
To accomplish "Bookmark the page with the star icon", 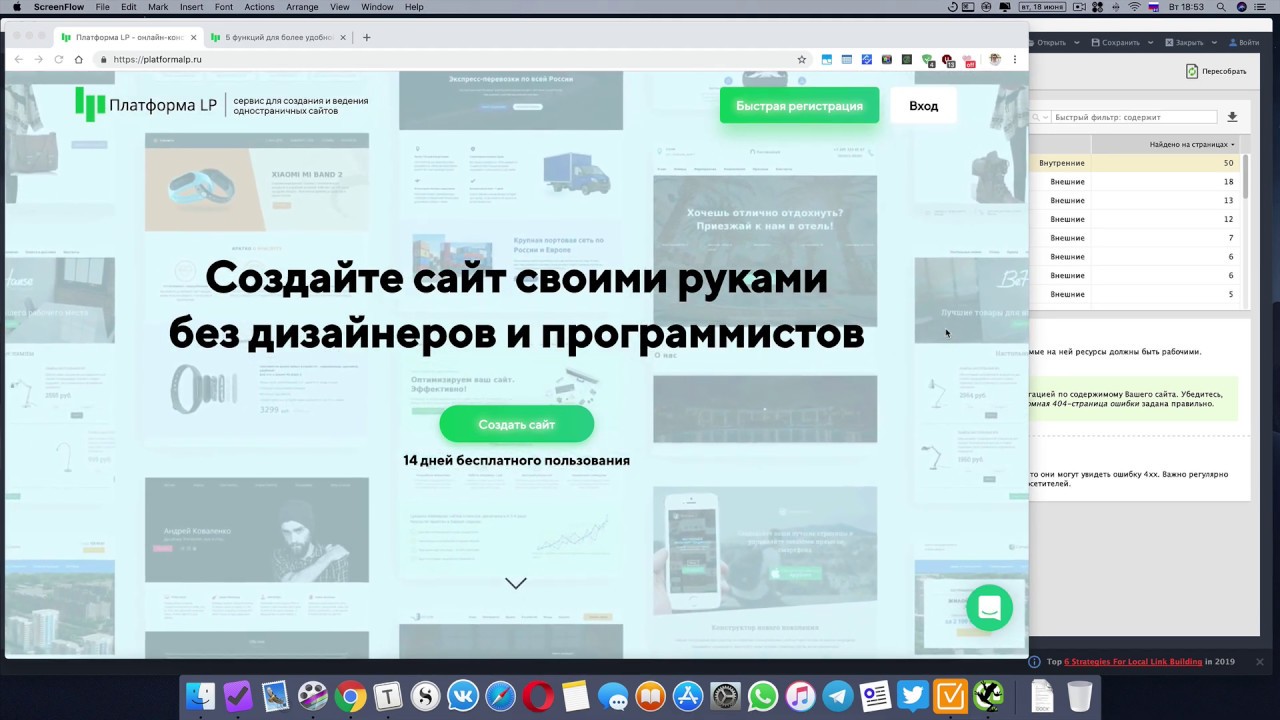I will coord(801,59).
